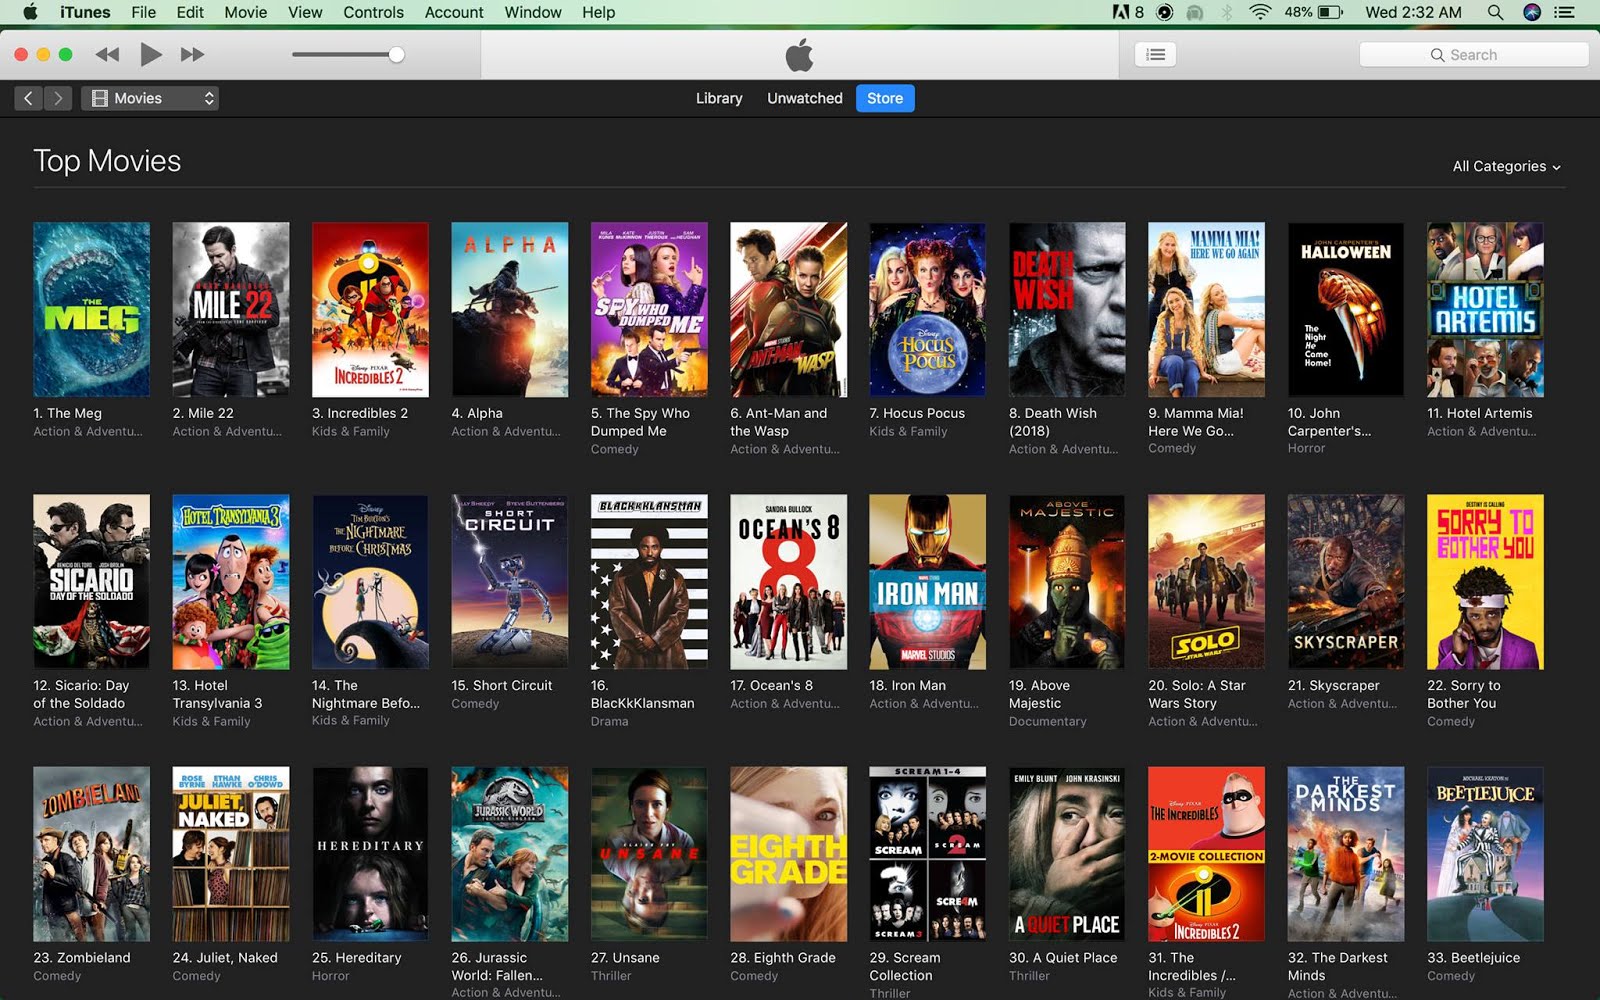The width and height of the screenshot is (1600, 1000).
Task: Click the '24. Juliet, Naked' title
Action: [x=225, y=957]
